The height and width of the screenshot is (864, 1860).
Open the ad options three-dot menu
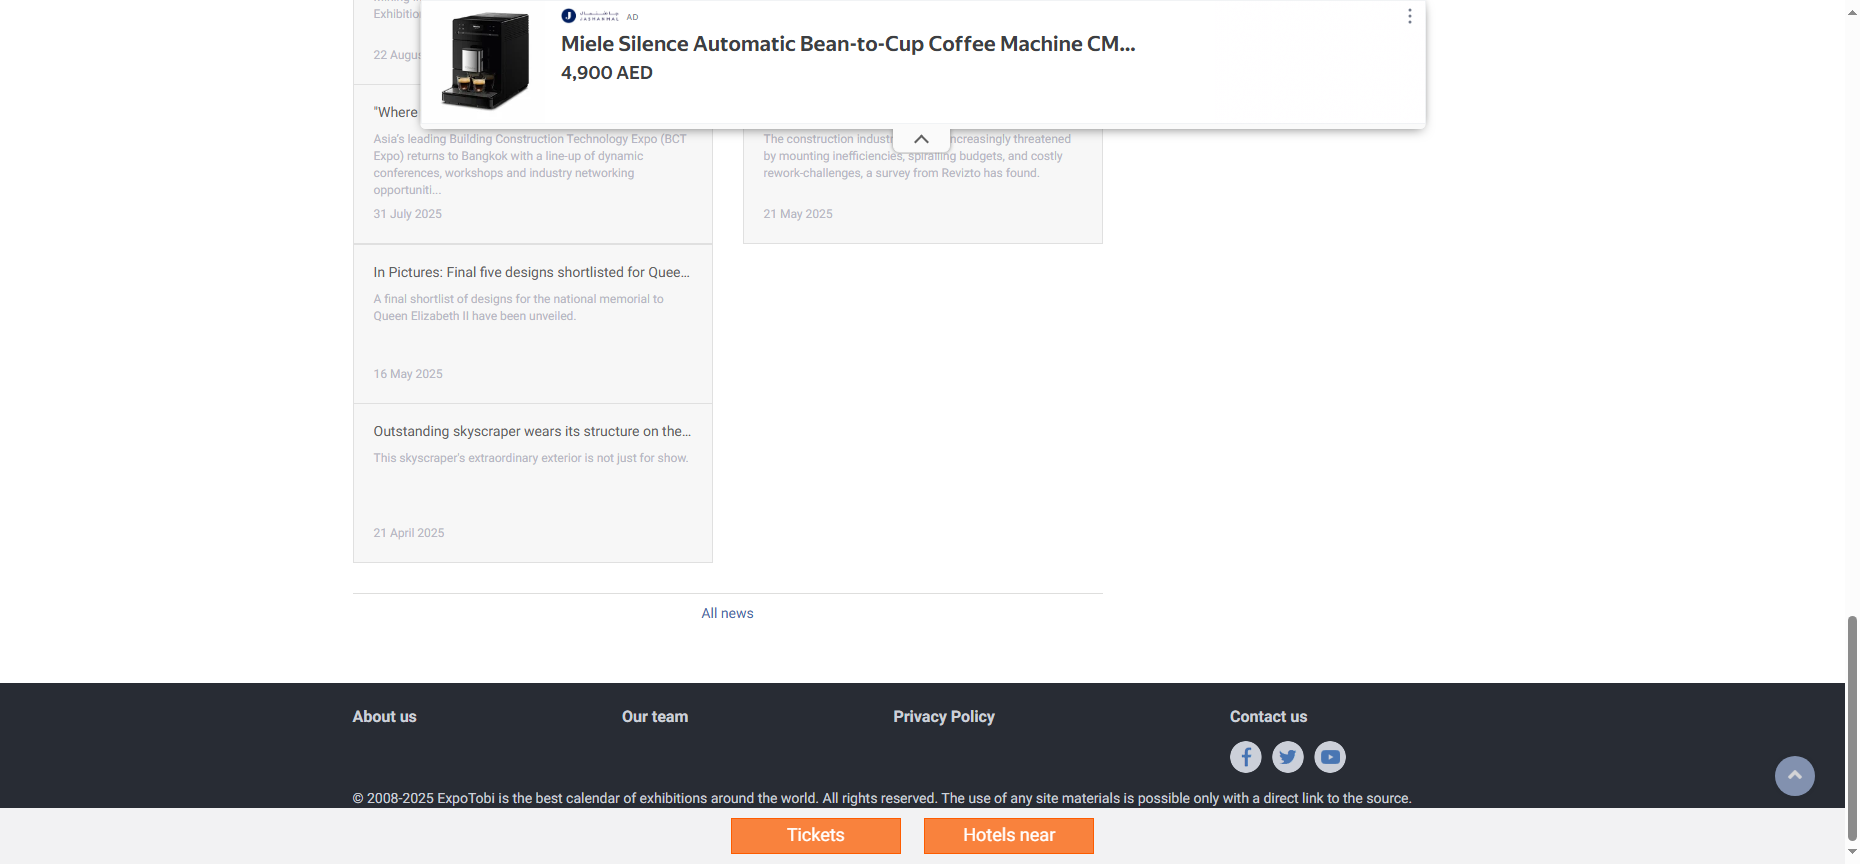point(1409,17)
